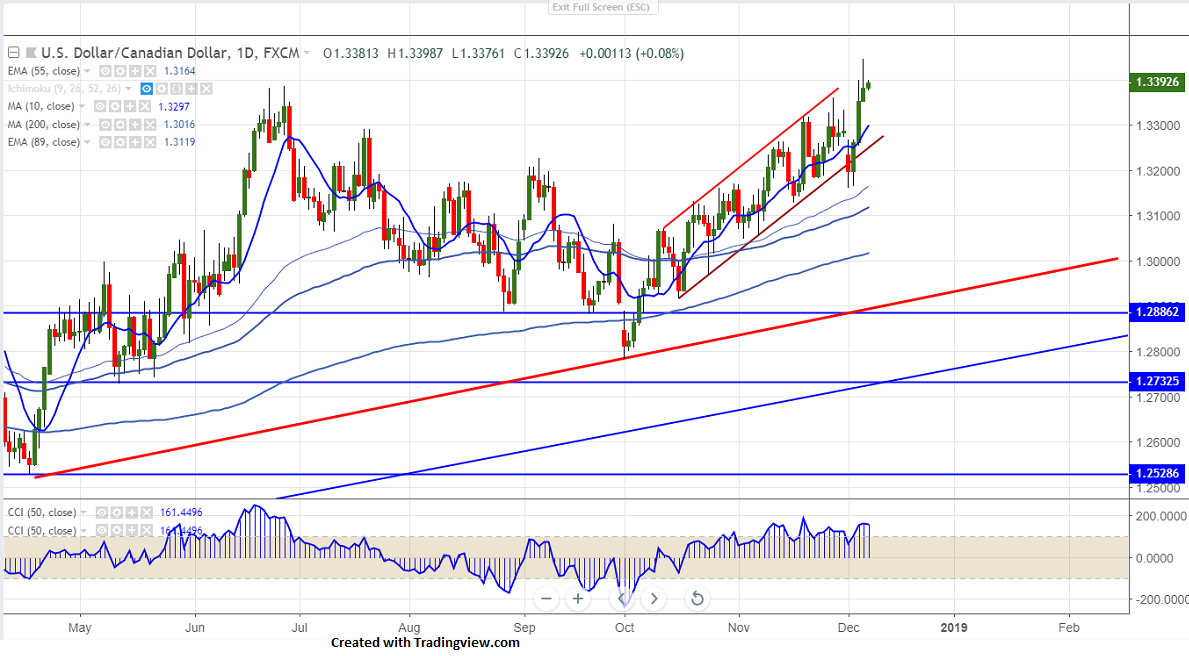Open dropdown arrow next to FXCM title

(306, 54)
